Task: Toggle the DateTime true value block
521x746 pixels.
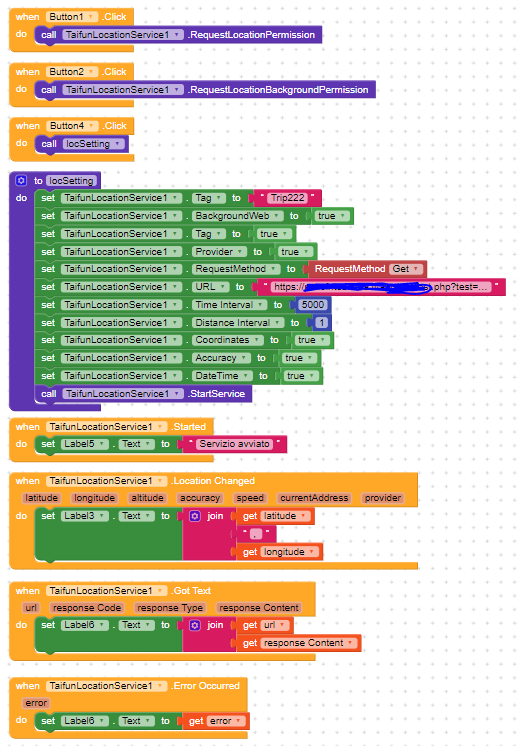Action: tap(301, 376)
